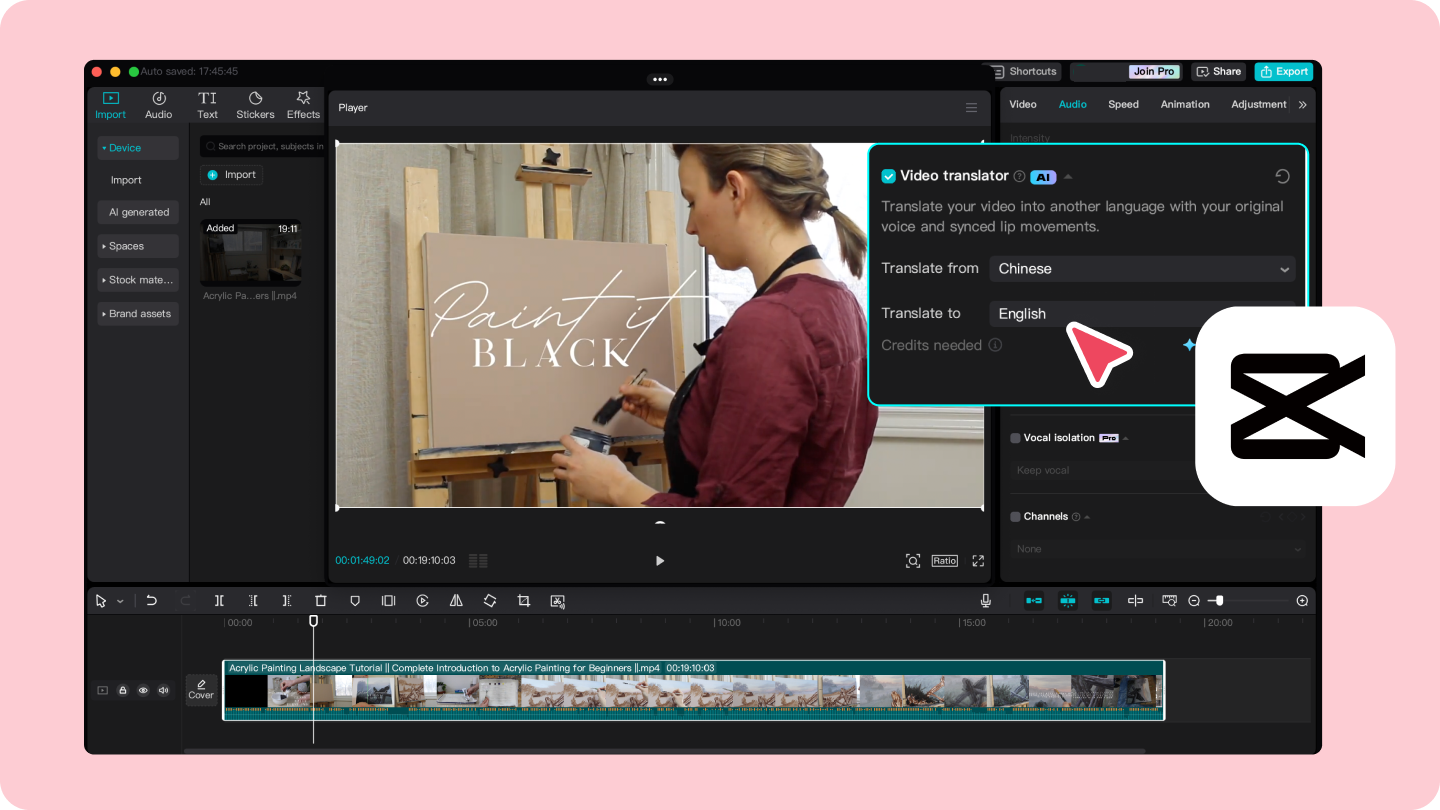The image size is (1440, 810).
Task: Reset the Video translator settings
Action: click(1283, 176)
